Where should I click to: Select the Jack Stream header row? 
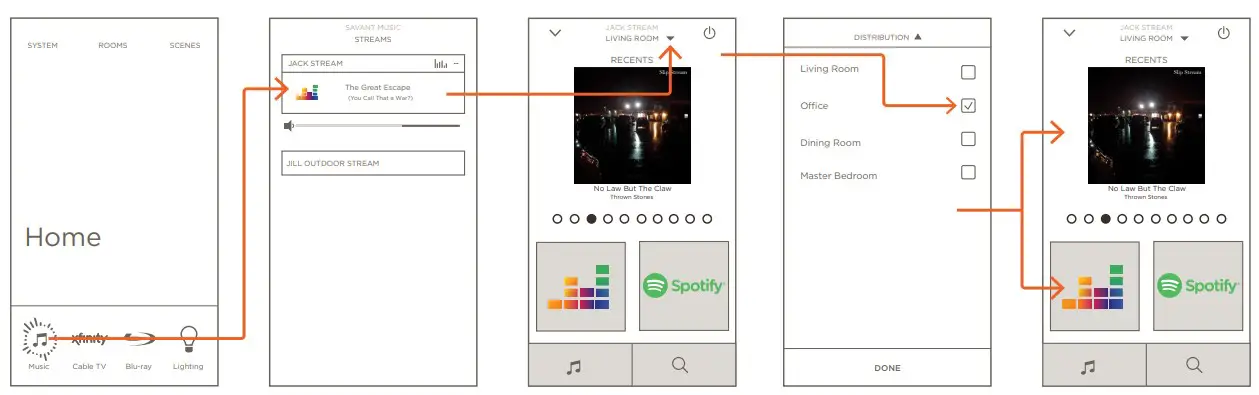pos(373,63)
